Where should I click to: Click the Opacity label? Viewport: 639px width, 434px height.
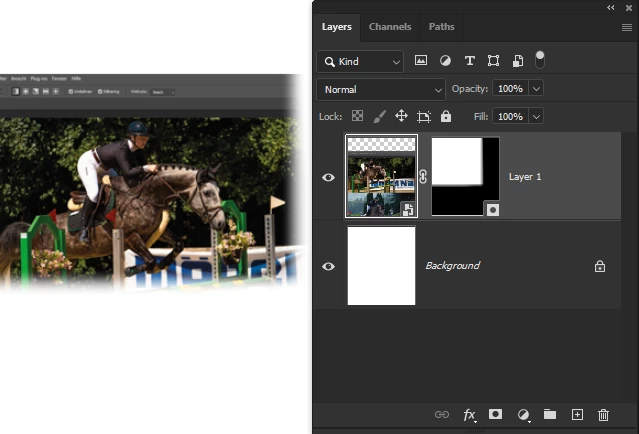click(x=469, y=89)
